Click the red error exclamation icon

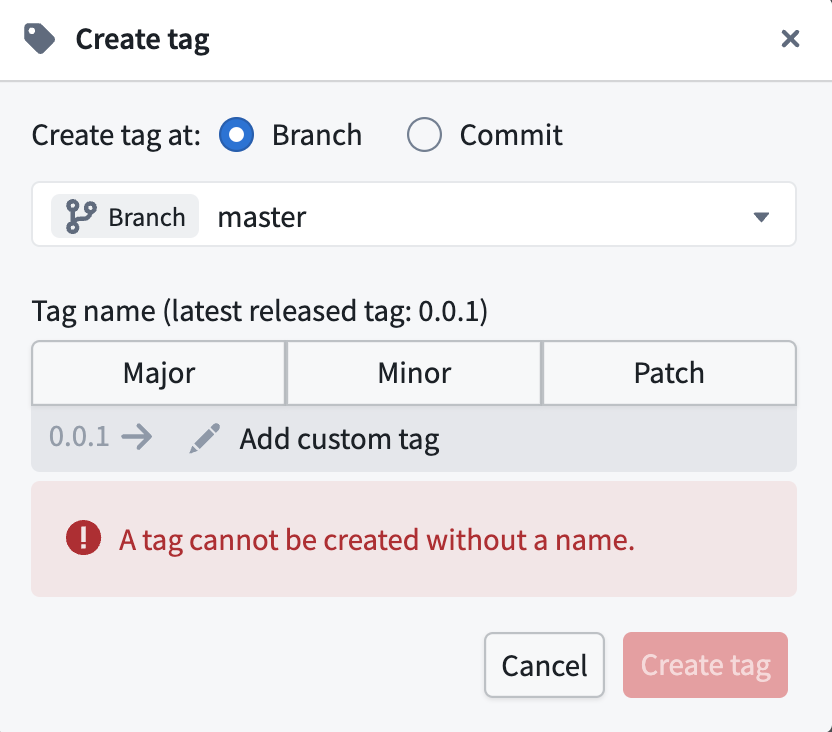83,538
